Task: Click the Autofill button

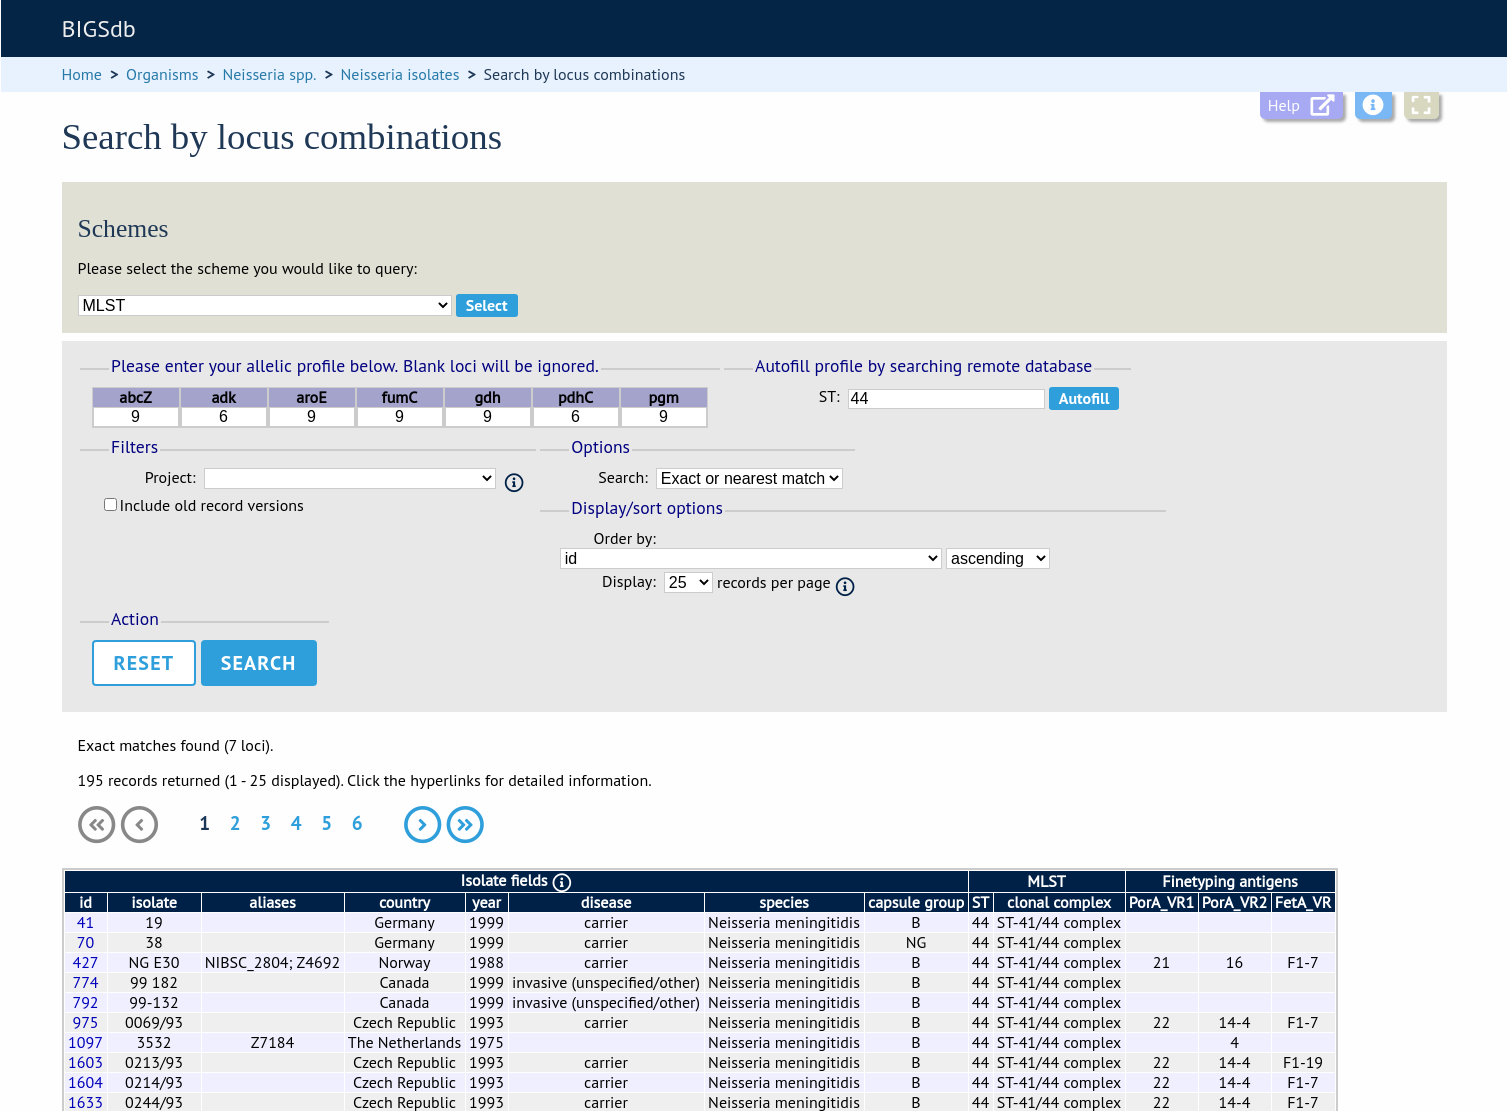Action: pyautogui.click(x=1084, y=399)
